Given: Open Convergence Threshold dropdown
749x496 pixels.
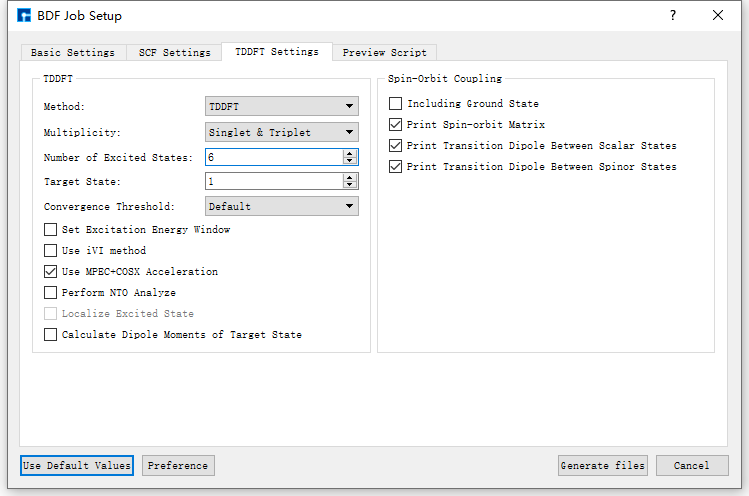Looking at the screenshot, I should [x=281, y=206].
